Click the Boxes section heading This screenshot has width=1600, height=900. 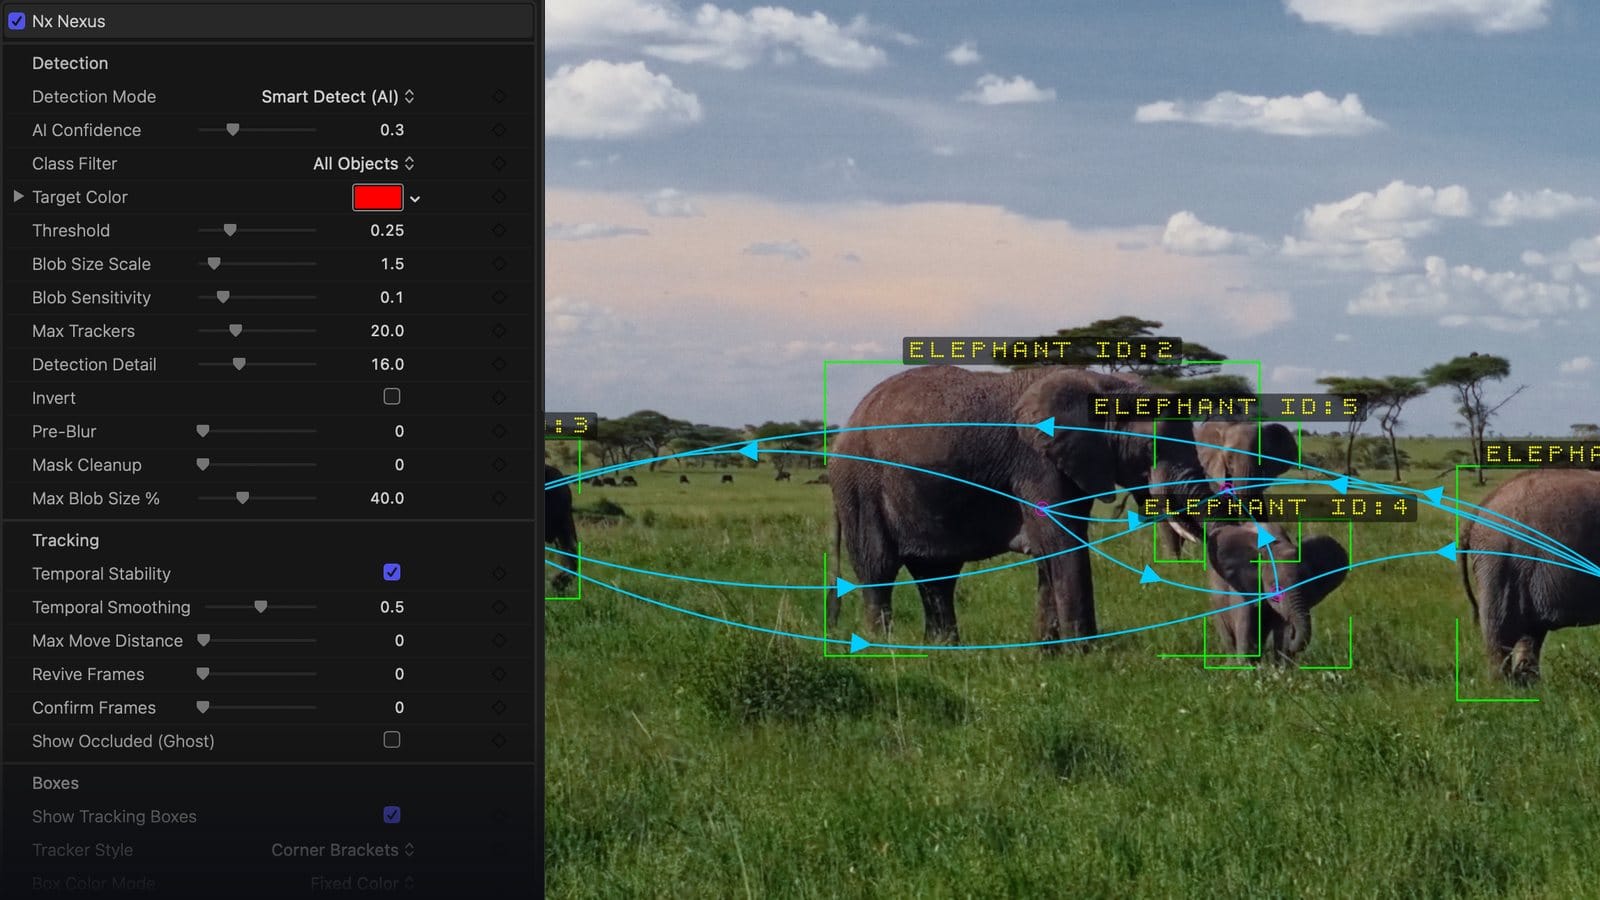tap(55, 783)
